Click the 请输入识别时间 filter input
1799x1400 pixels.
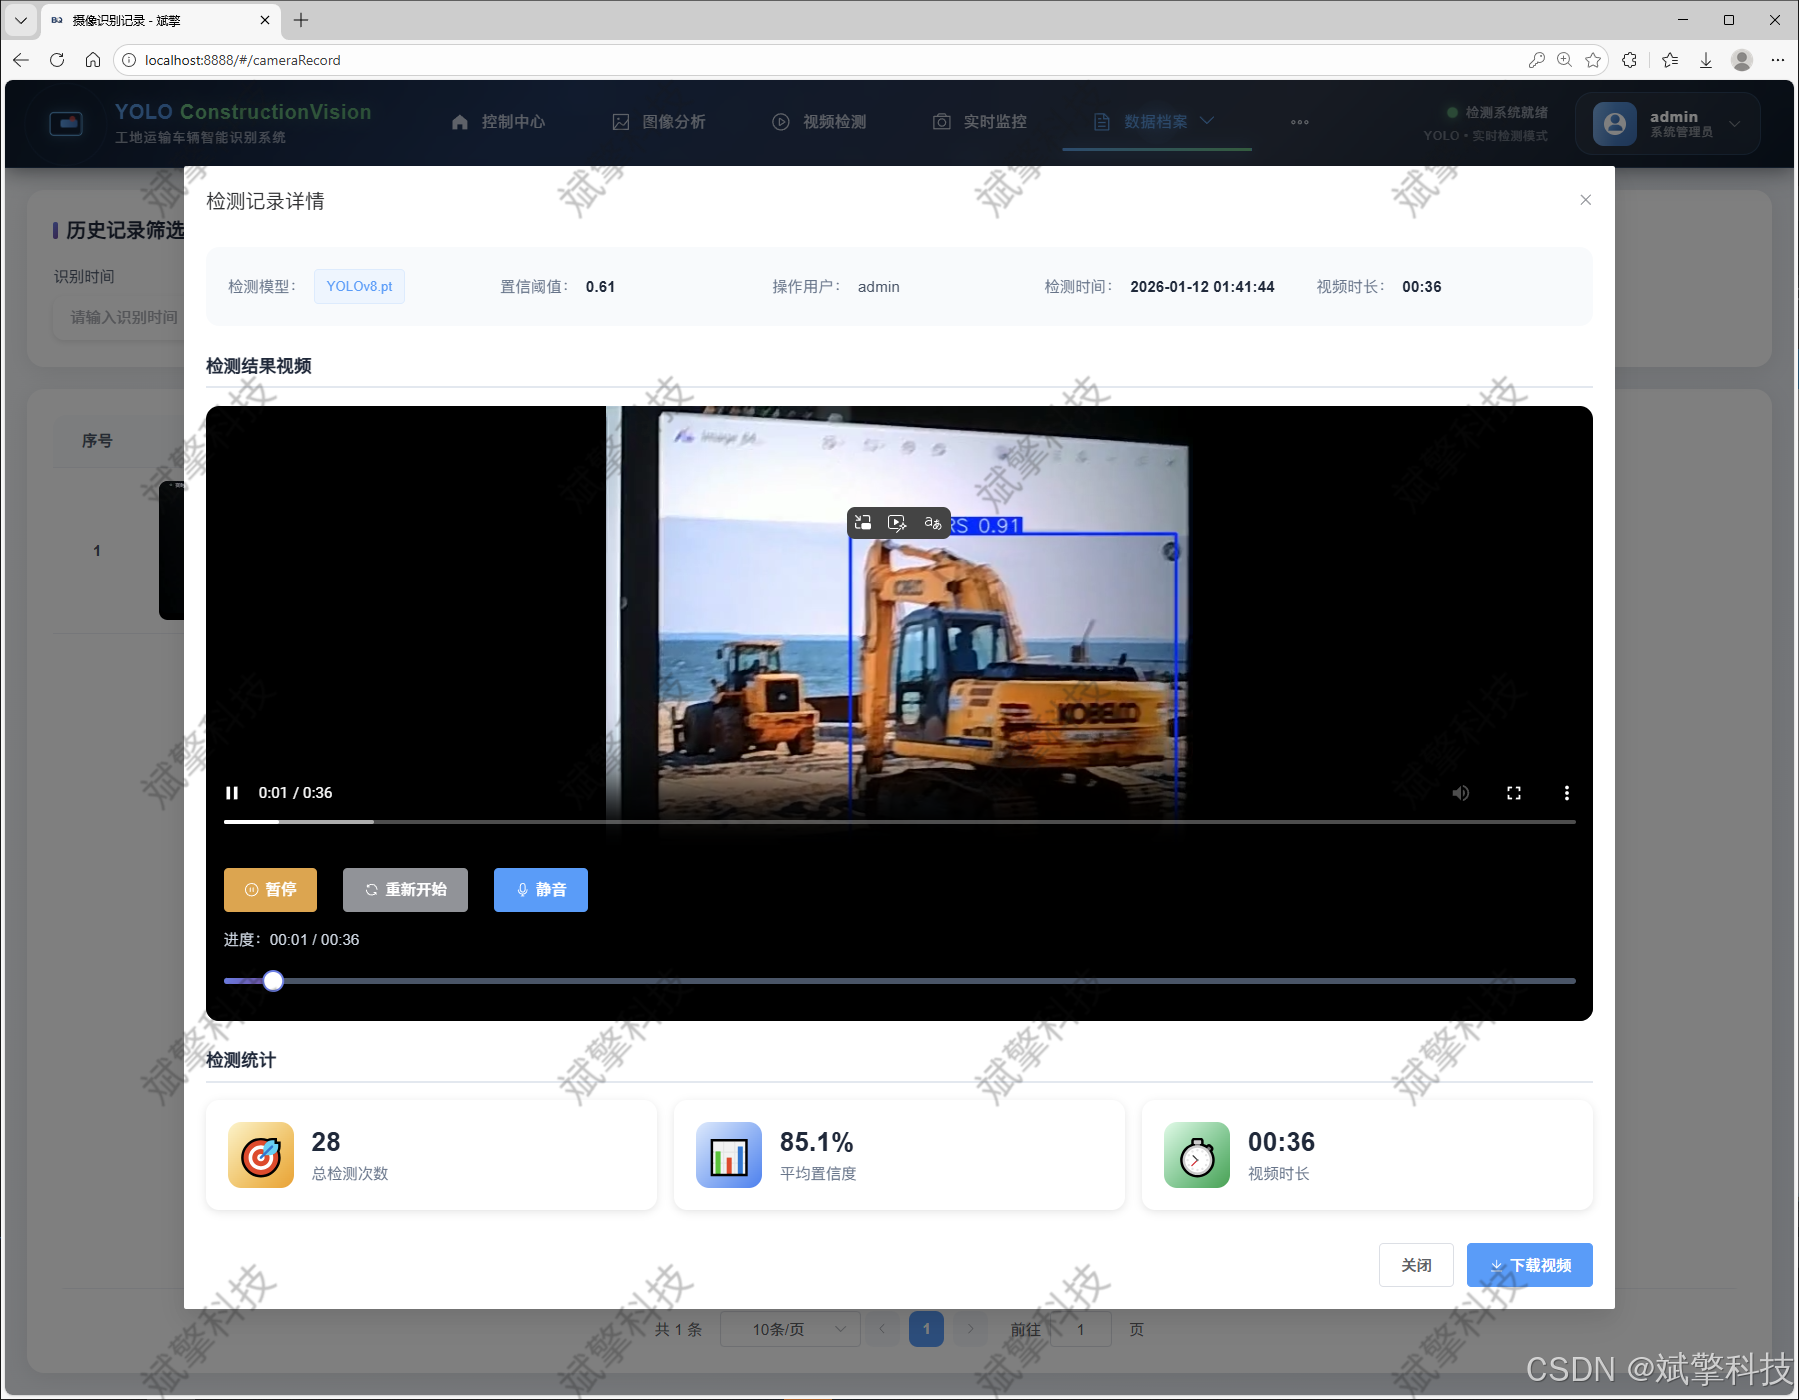click(x=120, y=317)
